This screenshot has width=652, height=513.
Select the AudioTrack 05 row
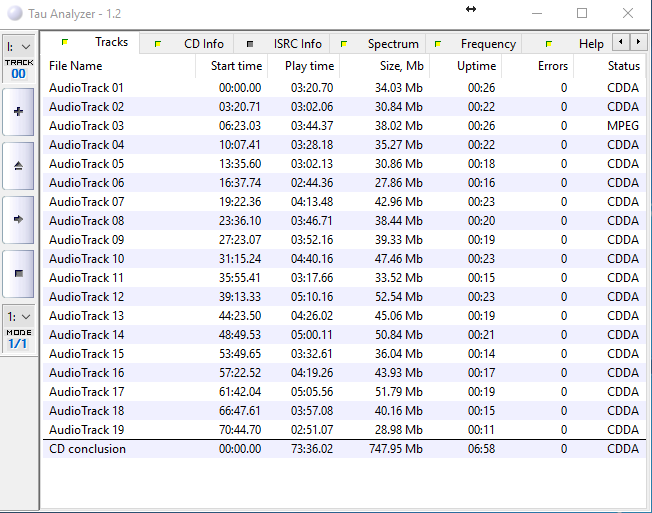coord(344,164)
